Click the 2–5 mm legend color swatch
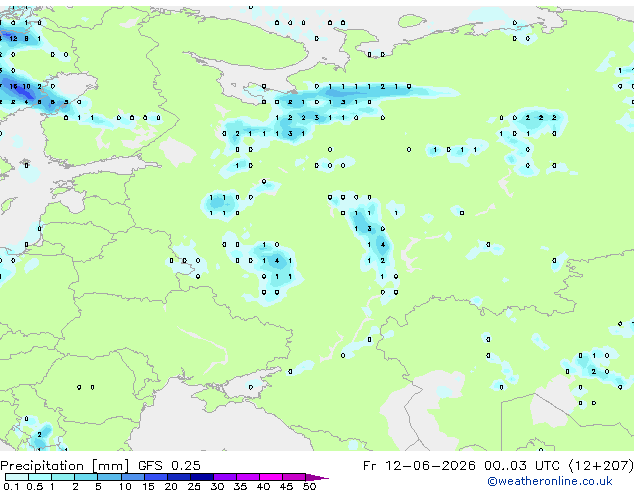The height and width of the screenshot is (490, 634). pyautogui.click(x=86, y=477)
